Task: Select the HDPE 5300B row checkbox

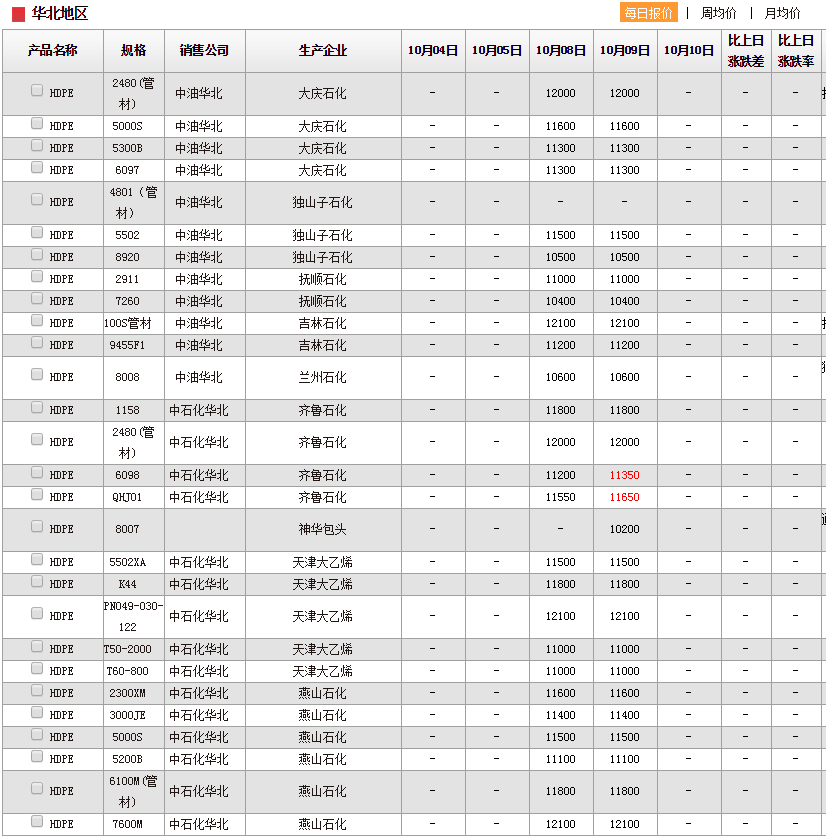Action: pyautogui.click(x=37, y=145)
